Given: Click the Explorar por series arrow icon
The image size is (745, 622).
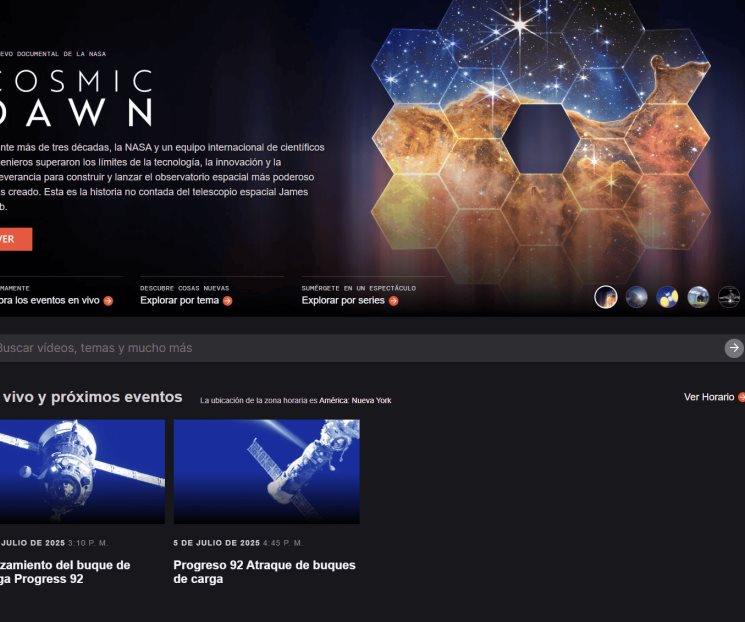Looking at the screenshot, I should click(x=393, y=301).
